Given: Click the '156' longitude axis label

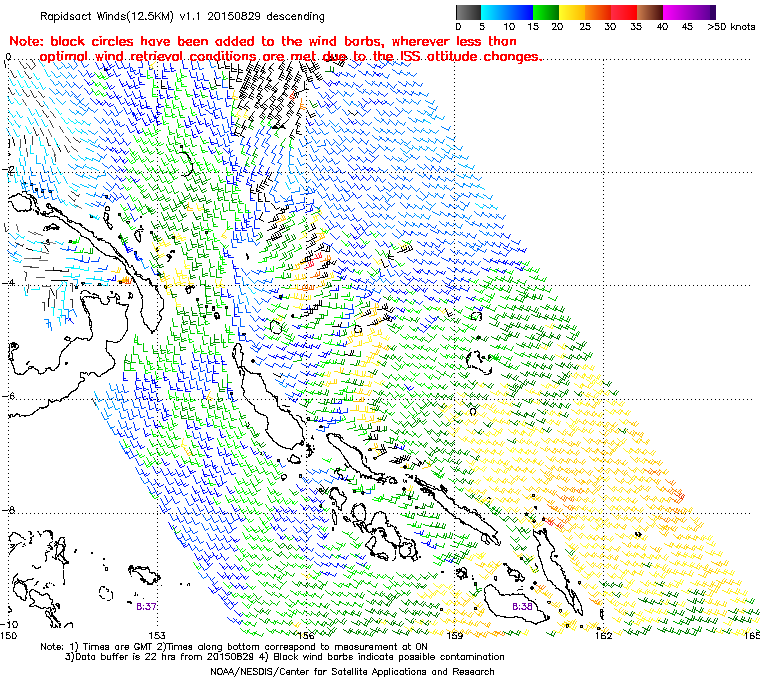Looking at the screenshot, I should pyautogui.click(x=306, y=635).
